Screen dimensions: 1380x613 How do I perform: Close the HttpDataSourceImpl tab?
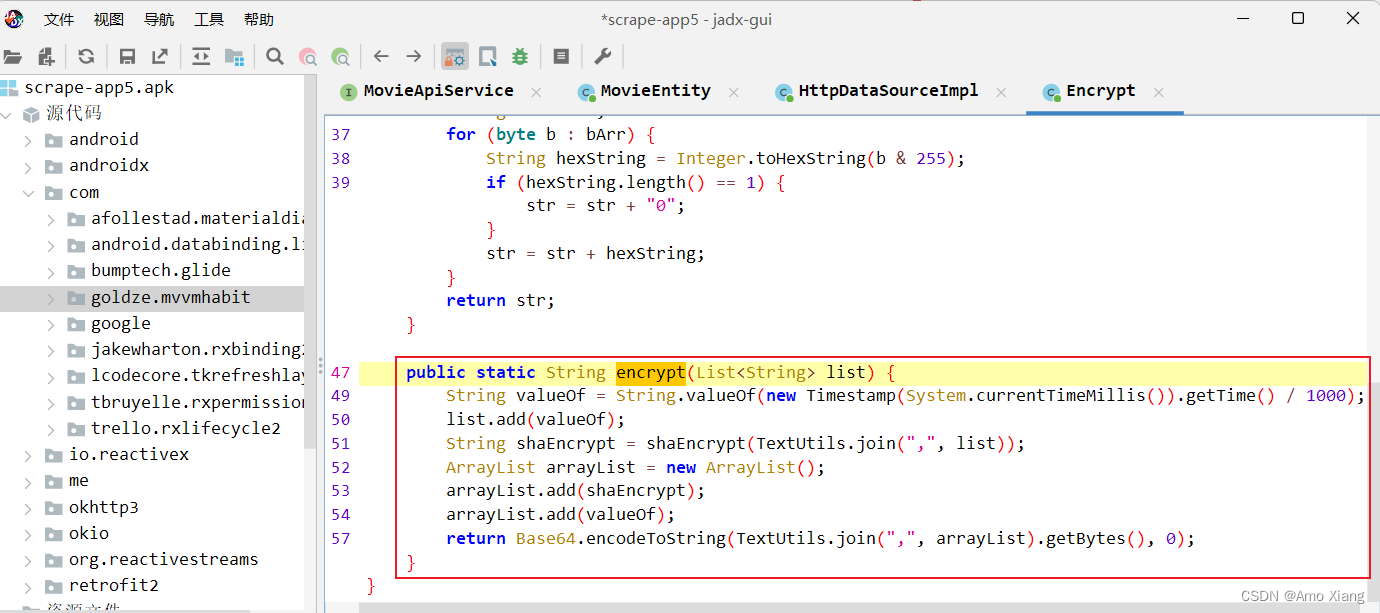click(x=1000, y=92)
